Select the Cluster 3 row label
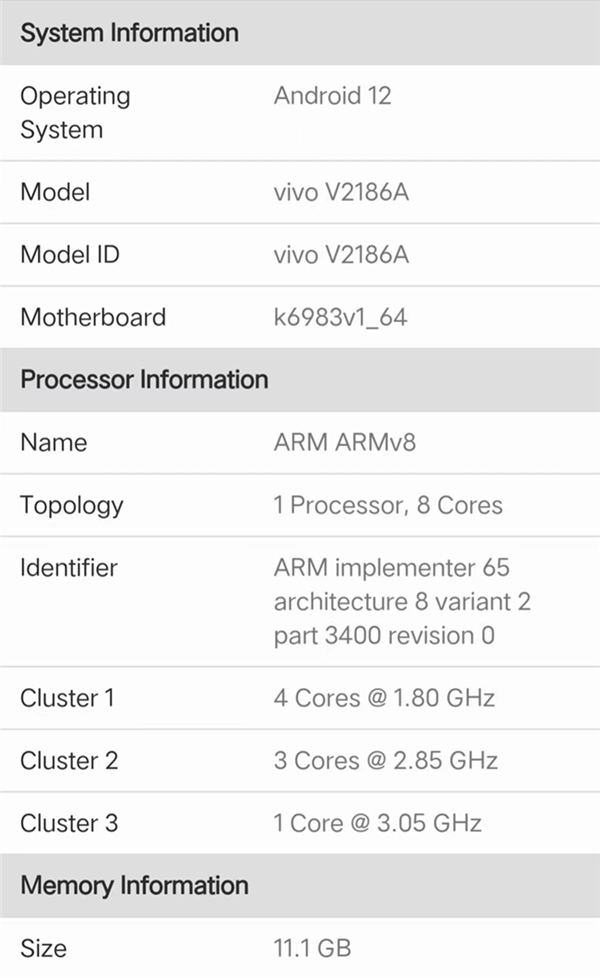 click(69, 824)
